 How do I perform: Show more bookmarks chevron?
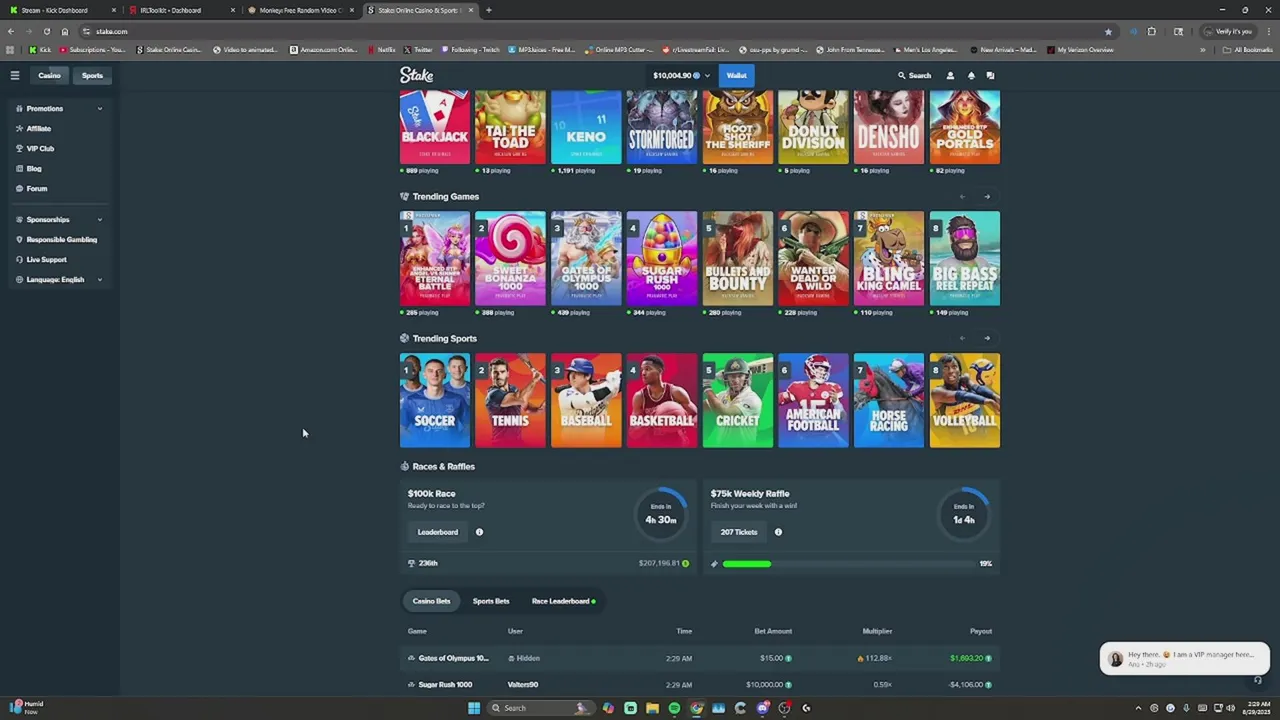point(1203,49)
